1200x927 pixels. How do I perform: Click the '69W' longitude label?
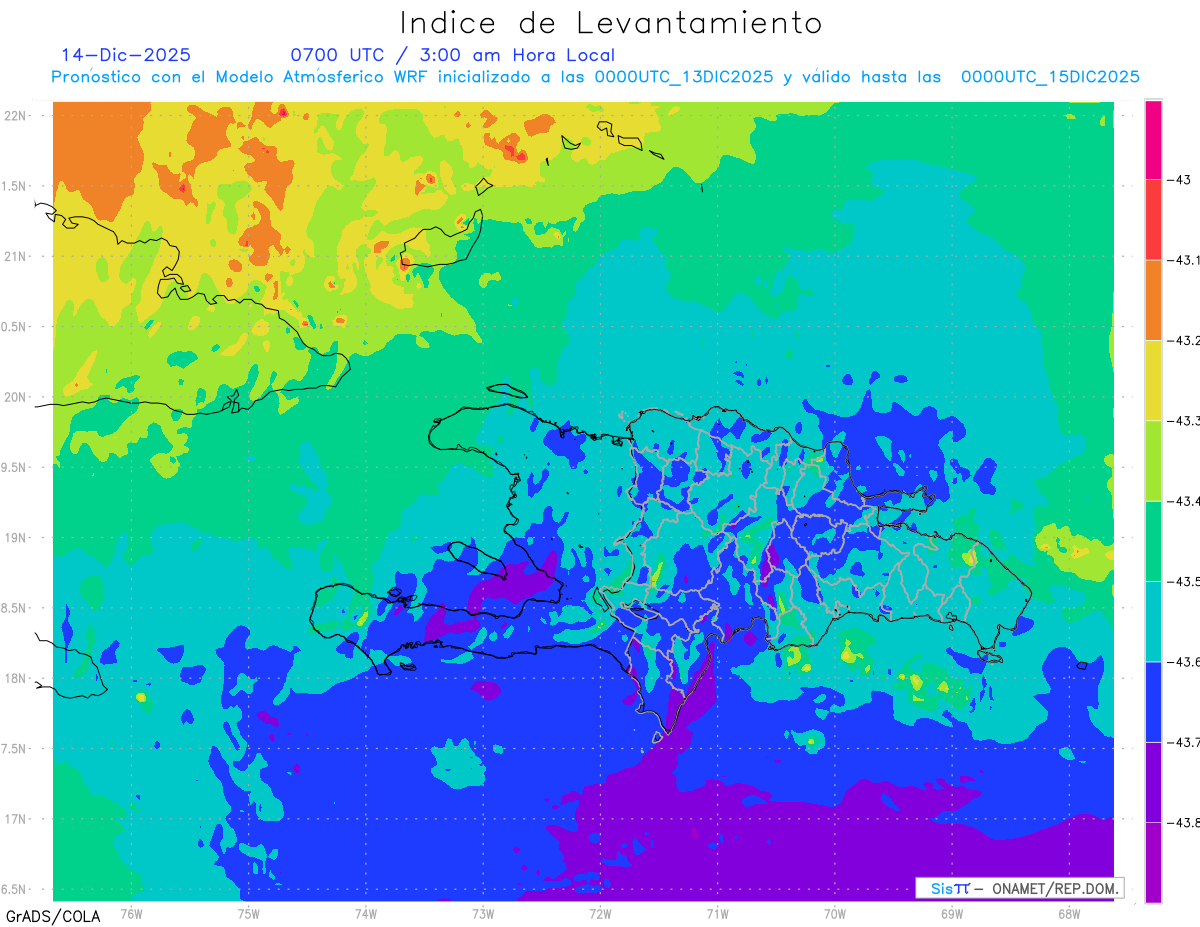coord(952,913)
